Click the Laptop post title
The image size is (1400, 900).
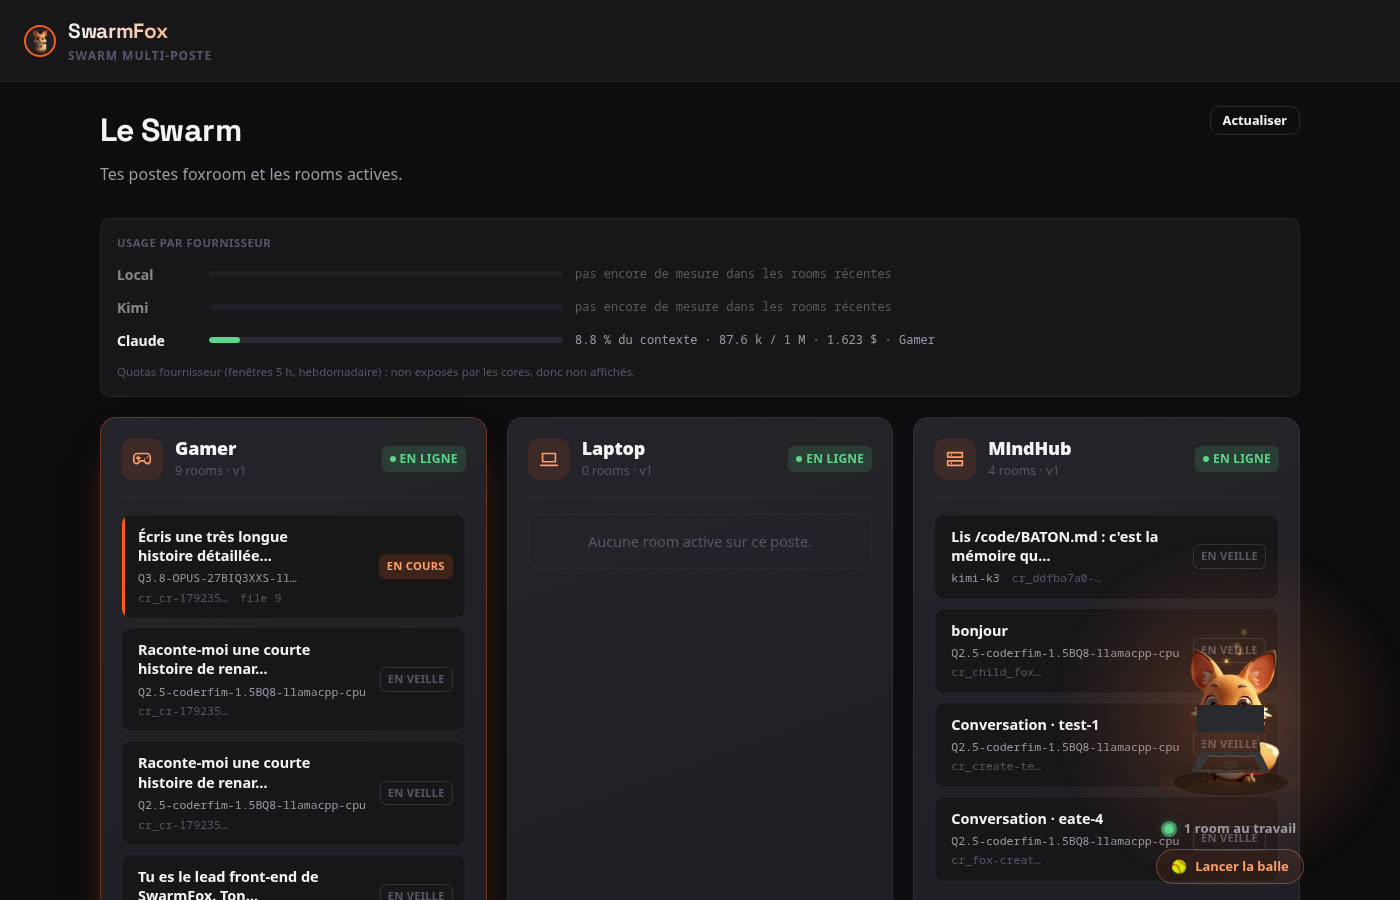pyautogui.click(x=613, y=449)
